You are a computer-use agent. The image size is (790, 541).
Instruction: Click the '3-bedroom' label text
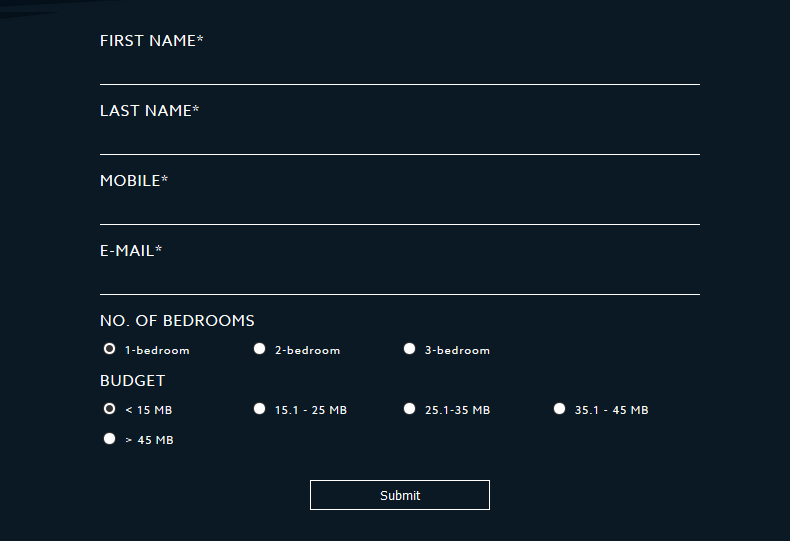click(457, 350)
